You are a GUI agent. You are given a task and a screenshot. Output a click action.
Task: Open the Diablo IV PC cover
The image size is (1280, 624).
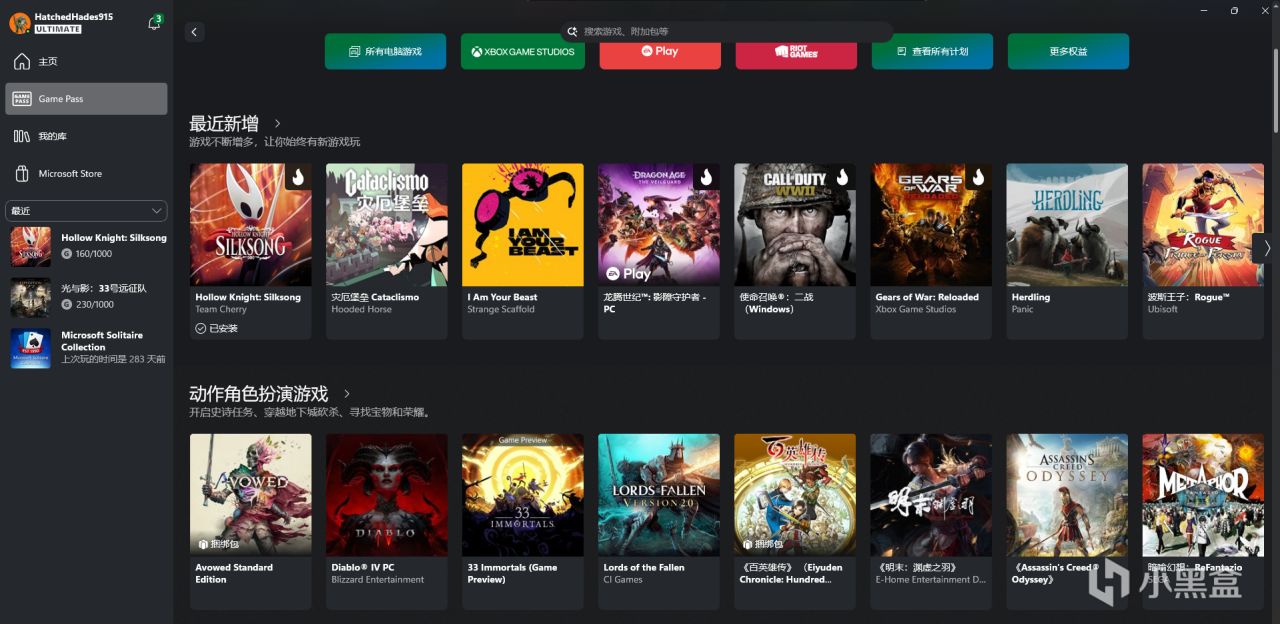pos(386,495)
